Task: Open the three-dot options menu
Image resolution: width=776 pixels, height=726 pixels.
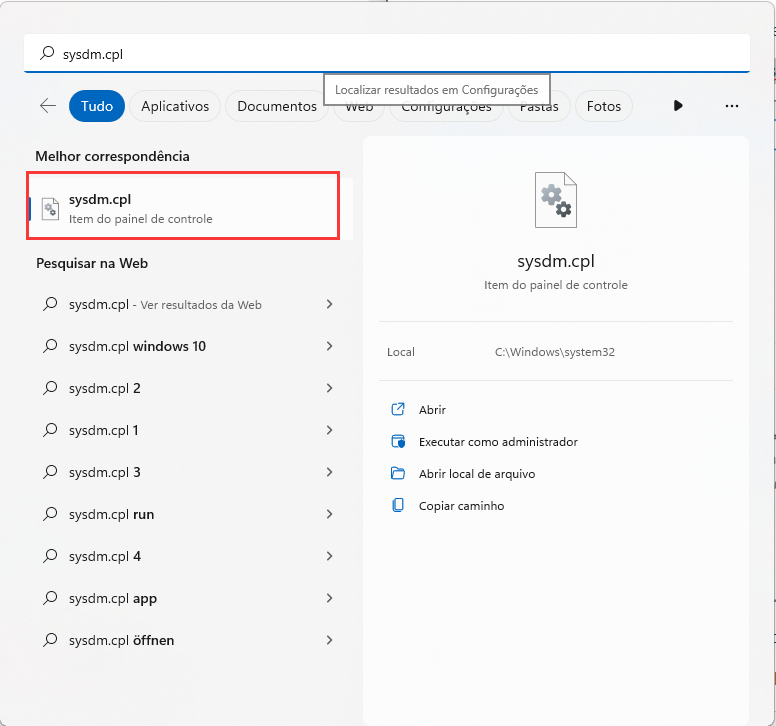Action: (x=731, y=106)
